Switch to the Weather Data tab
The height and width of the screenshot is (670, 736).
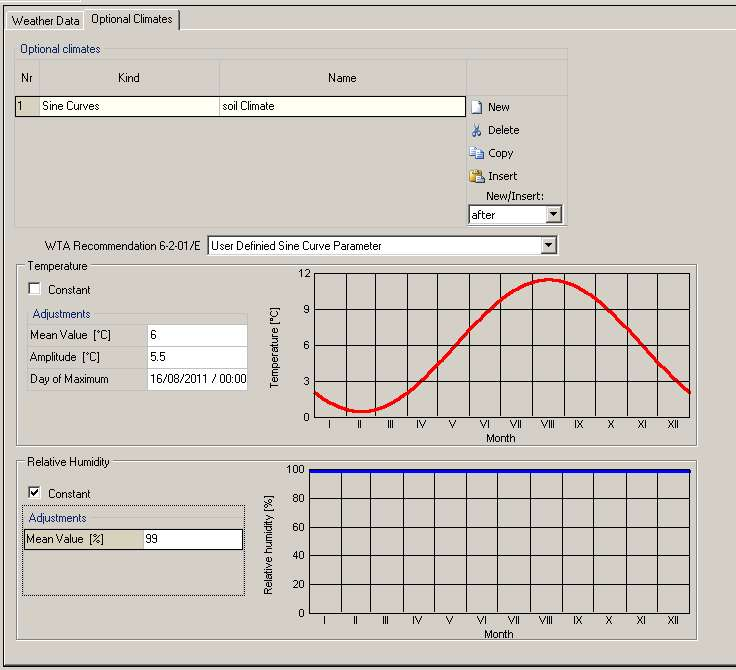45,20
